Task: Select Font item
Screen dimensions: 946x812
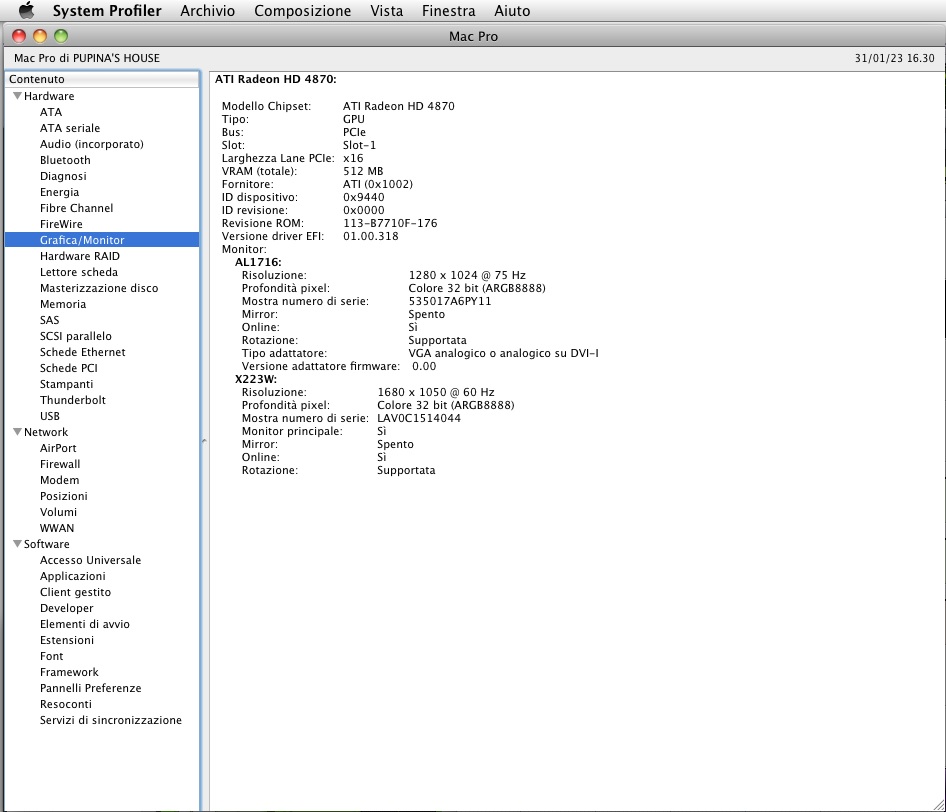Action: [x=51, y=656]
